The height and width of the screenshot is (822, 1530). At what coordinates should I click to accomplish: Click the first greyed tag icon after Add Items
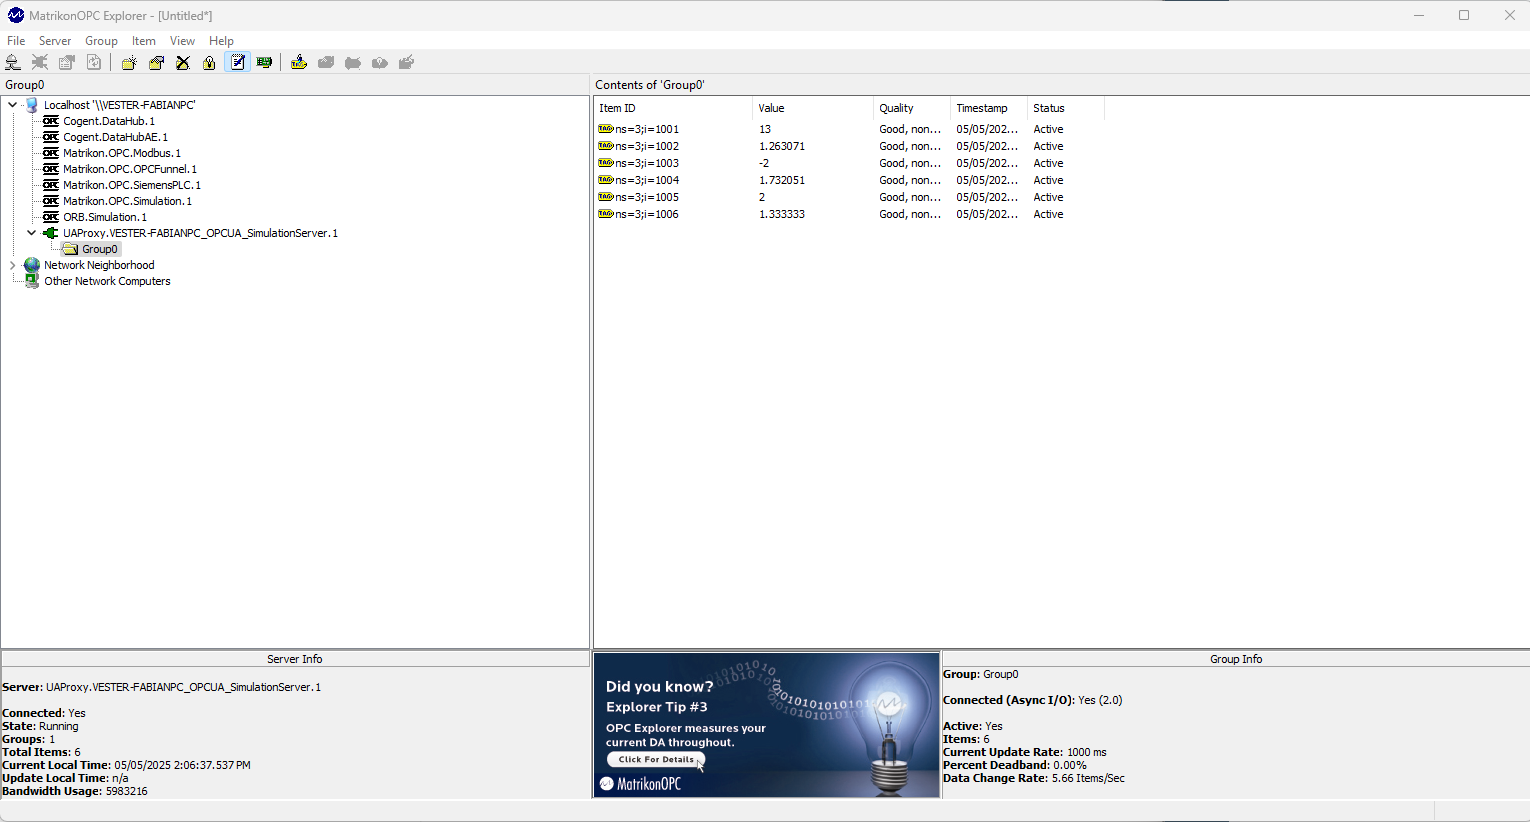point(326,62)
